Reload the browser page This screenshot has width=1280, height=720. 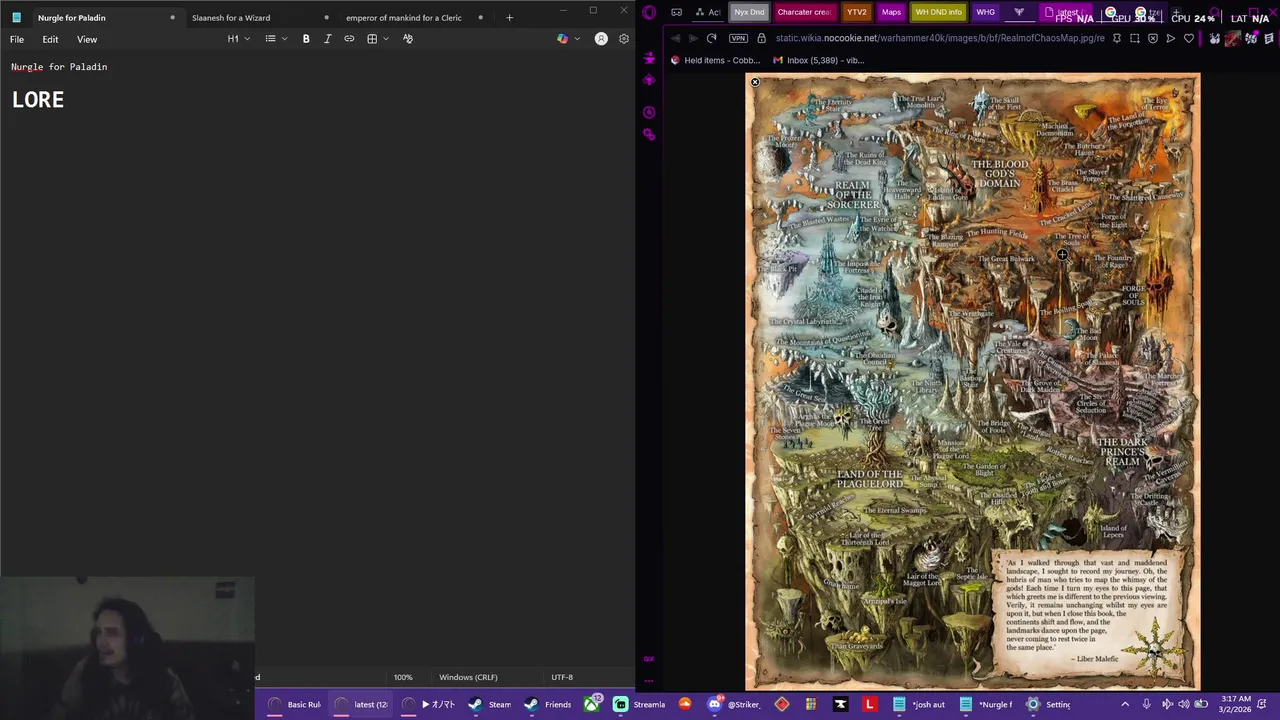[x=711, y=38]
